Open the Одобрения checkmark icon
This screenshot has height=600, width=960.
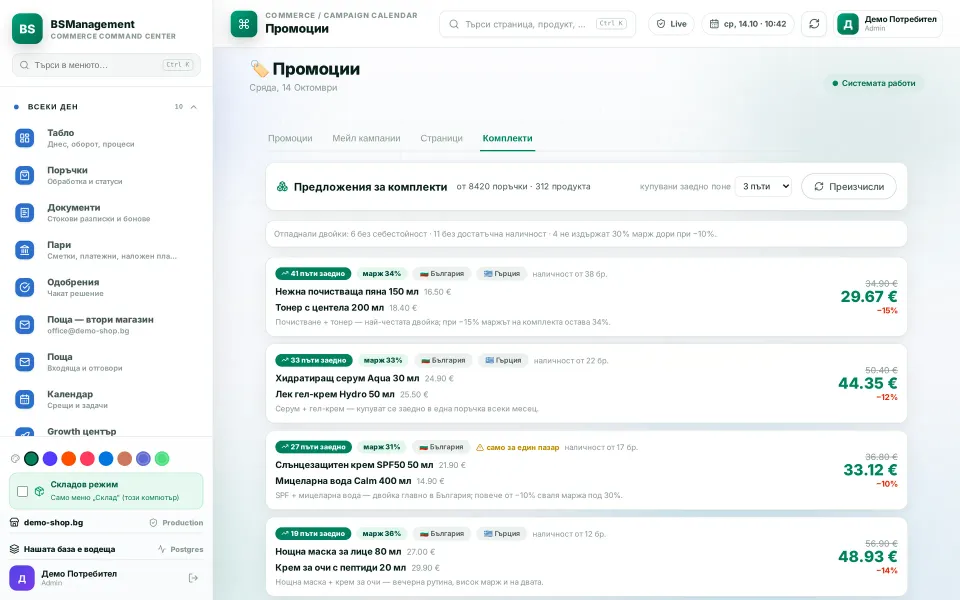(24, 287)
